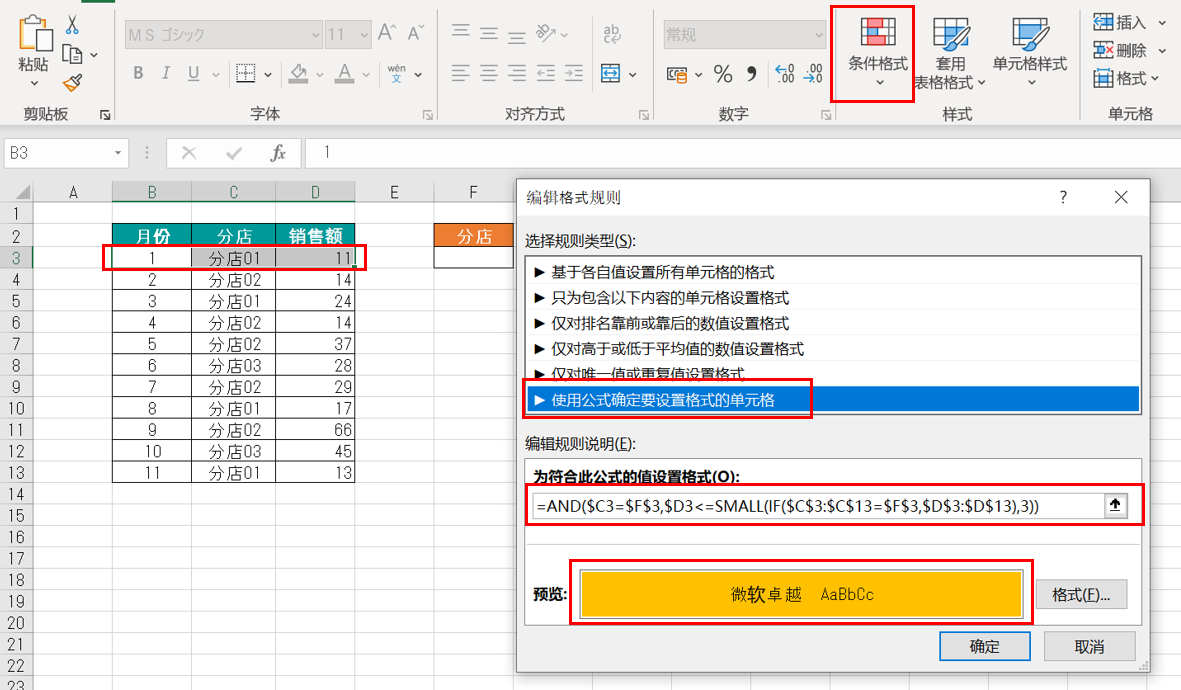Click the Percent Style icon

pos(723,74)
